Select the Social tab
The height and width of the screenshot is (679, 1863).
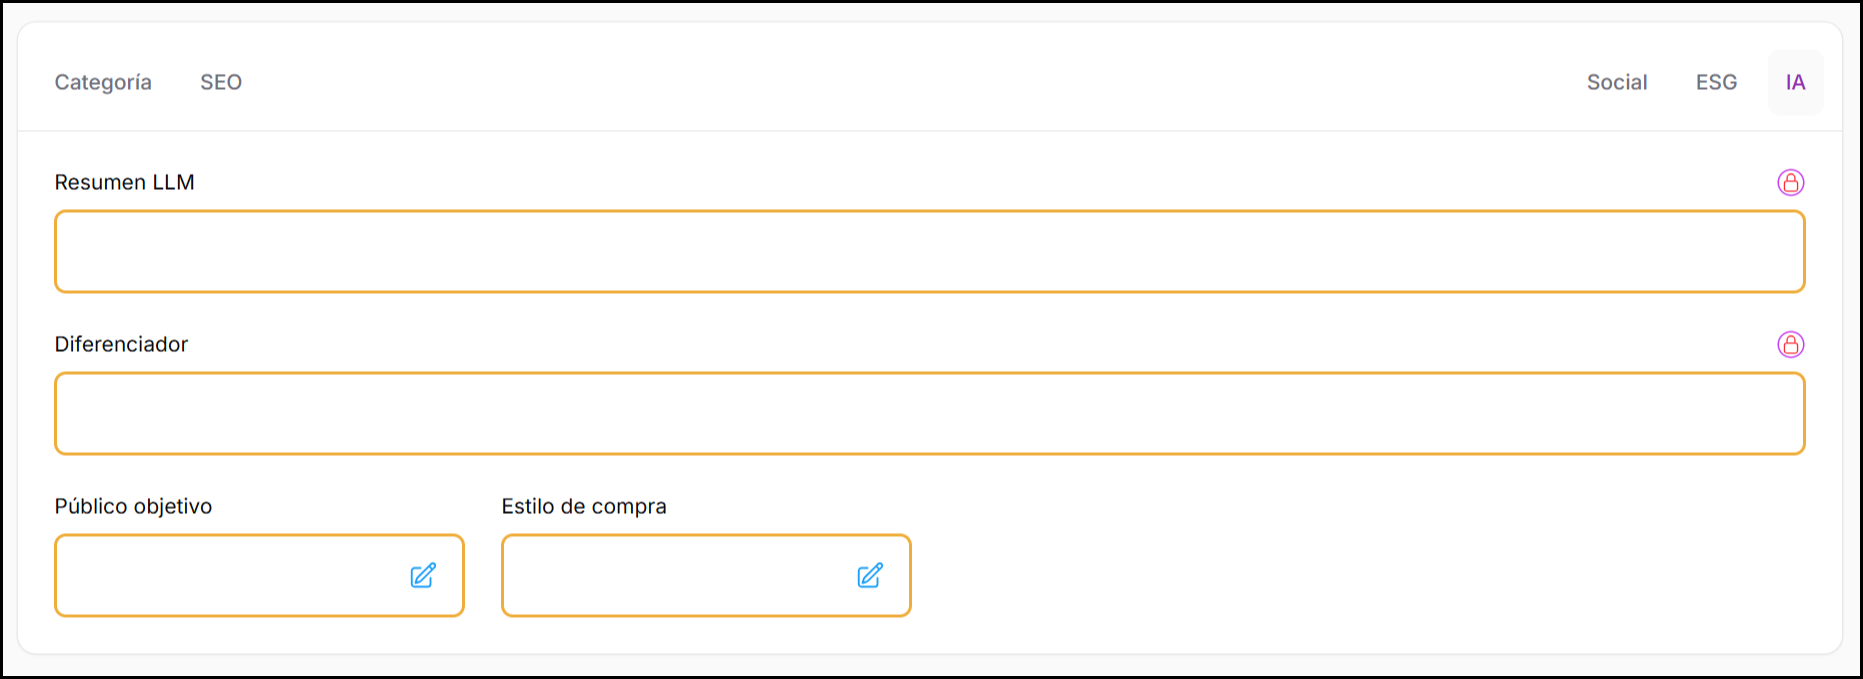click(1616, 82)
